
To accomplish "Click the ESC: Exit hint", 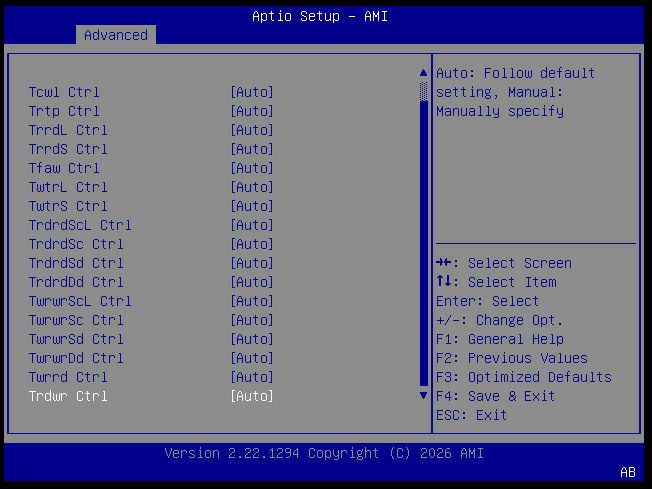I will tap(471, 415).
